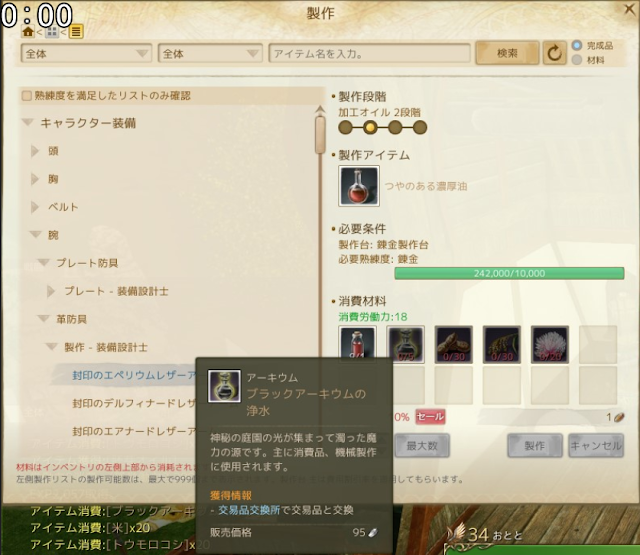The image size is (640, 555).
Task: Click the 消費労働力:18 text
Action: 373,317
